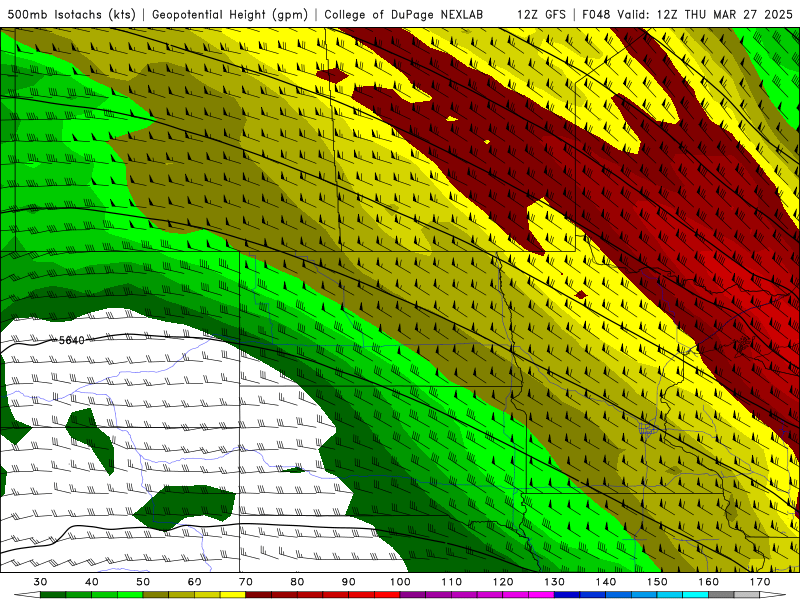
Task: Select the gray 160 kt legend swatch
Action: click(x=721, y=595)
